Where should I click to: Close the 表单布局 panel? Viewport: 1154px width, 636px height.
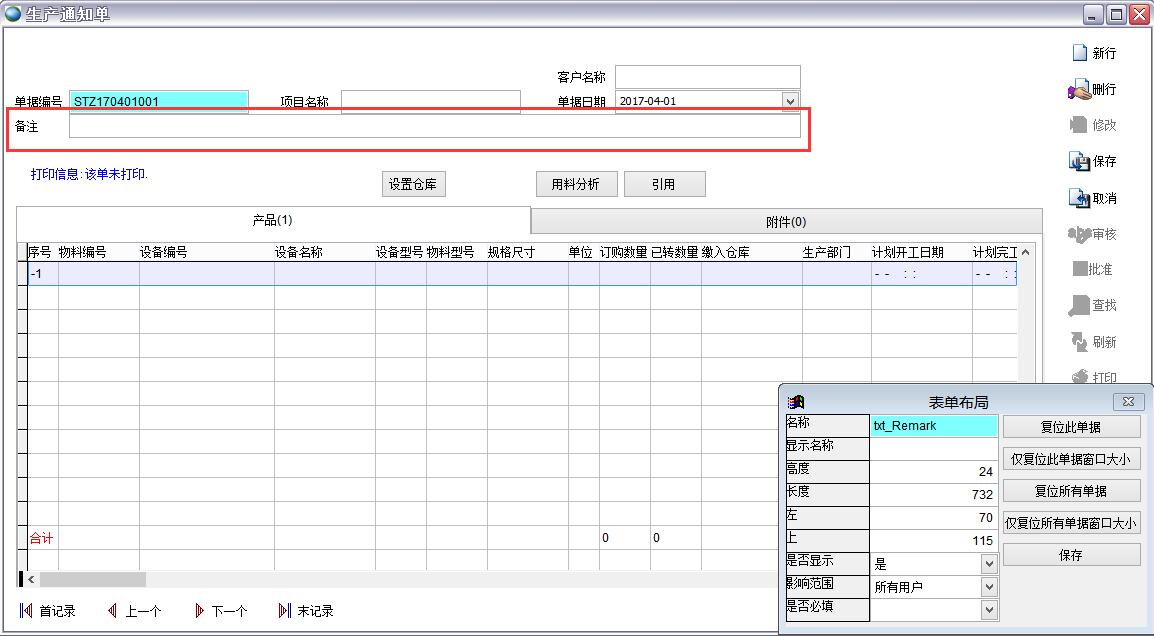[x=1128, y=402]
